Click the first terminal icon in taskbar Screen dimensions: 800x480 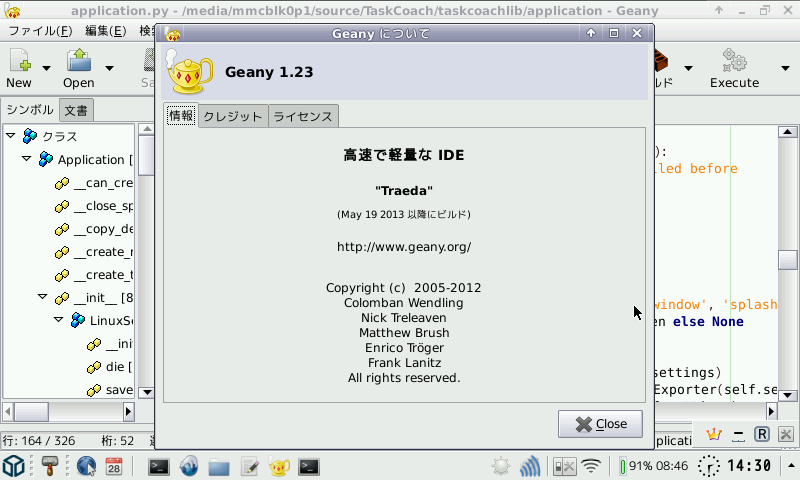point(158,467)
